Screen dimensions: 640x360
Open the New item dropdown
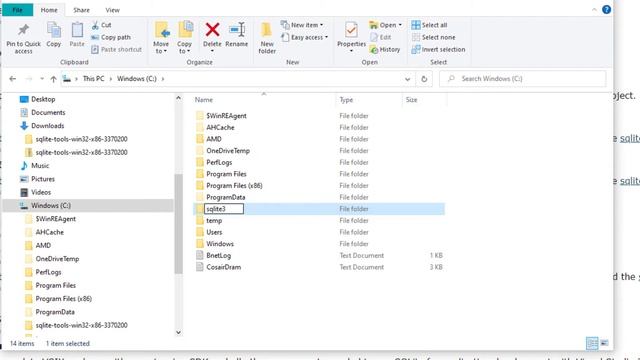[x=302, y=25]
